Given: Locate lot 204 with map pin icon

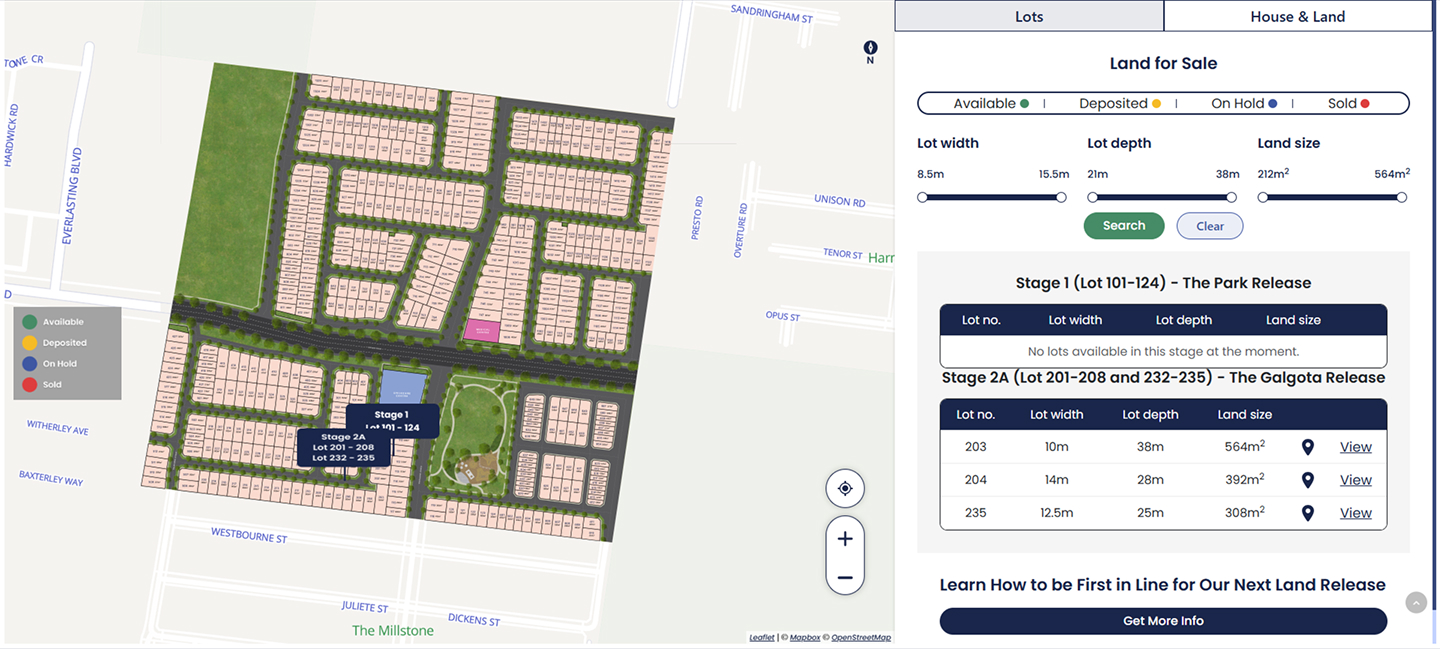Looking at the screenshot, I should (x=1307, y=480).
